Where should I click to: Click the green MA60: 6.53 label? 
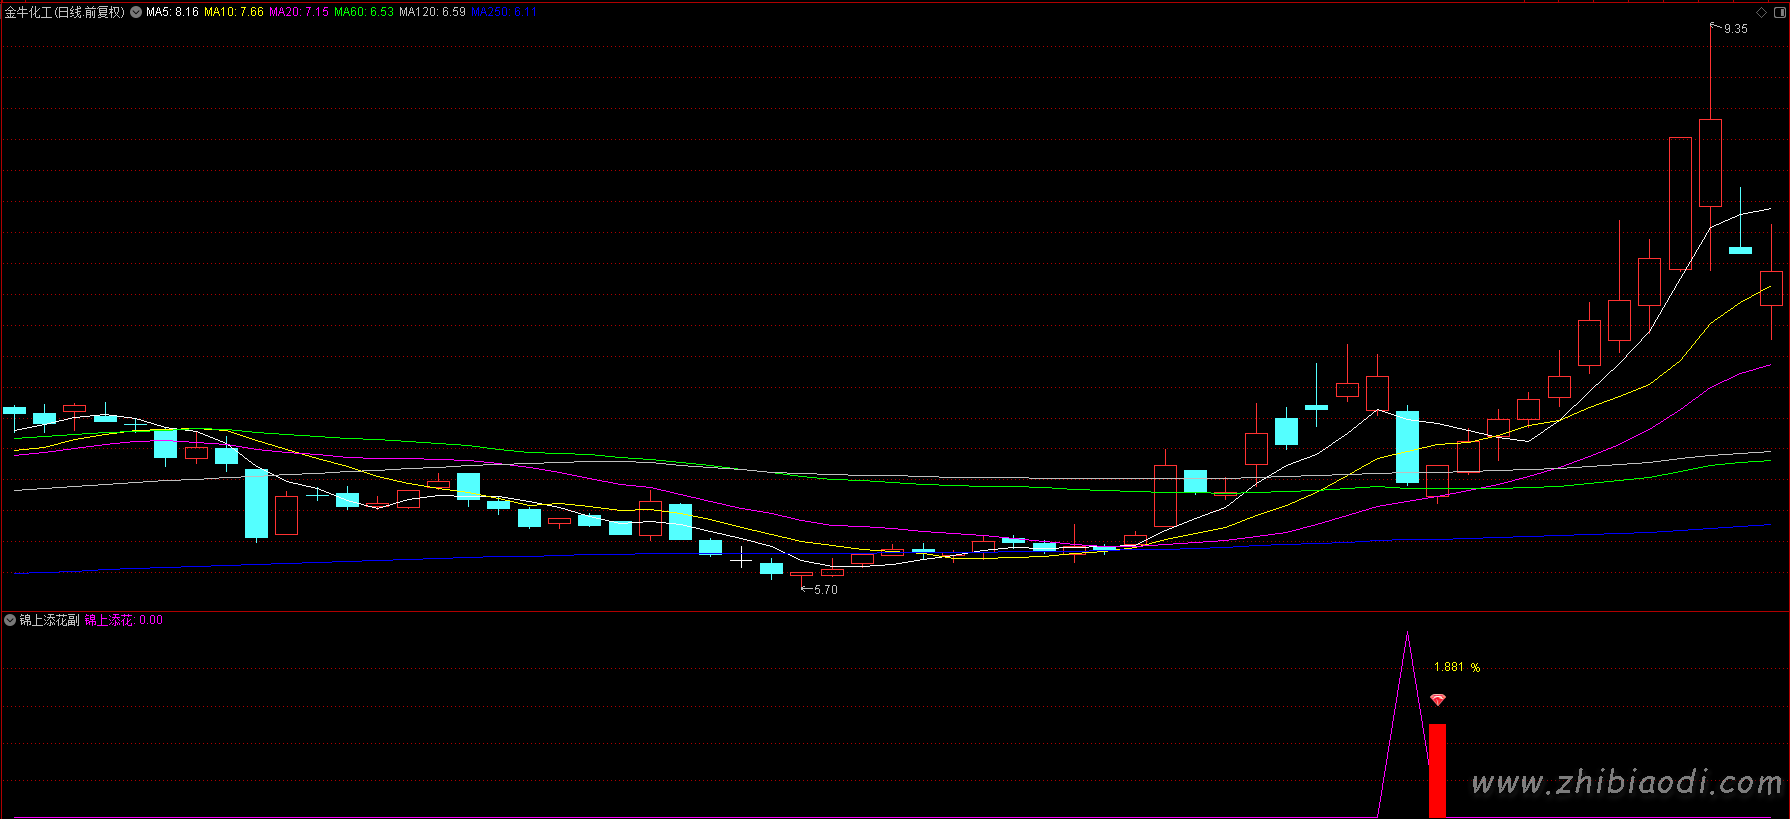364,12
